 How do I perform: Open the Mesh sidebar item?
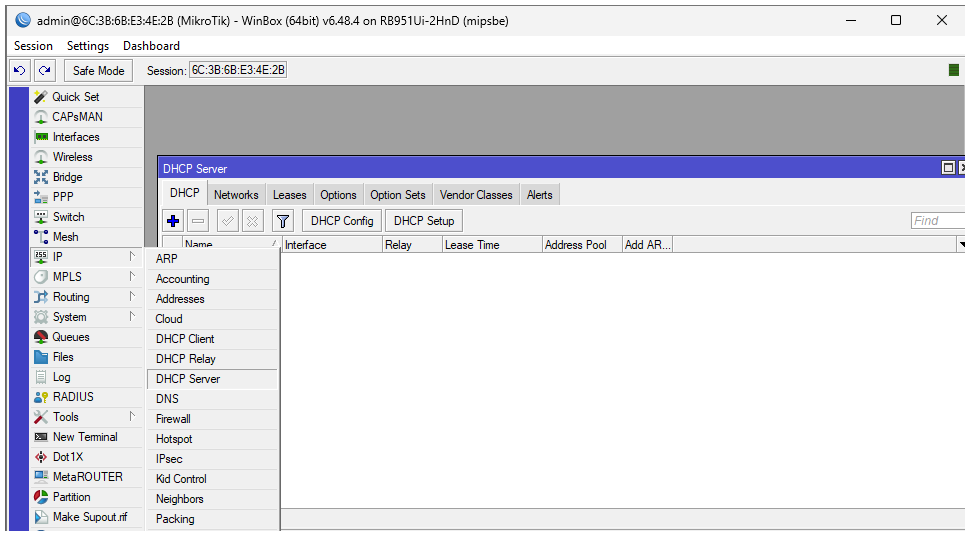[x=87, y=236]
